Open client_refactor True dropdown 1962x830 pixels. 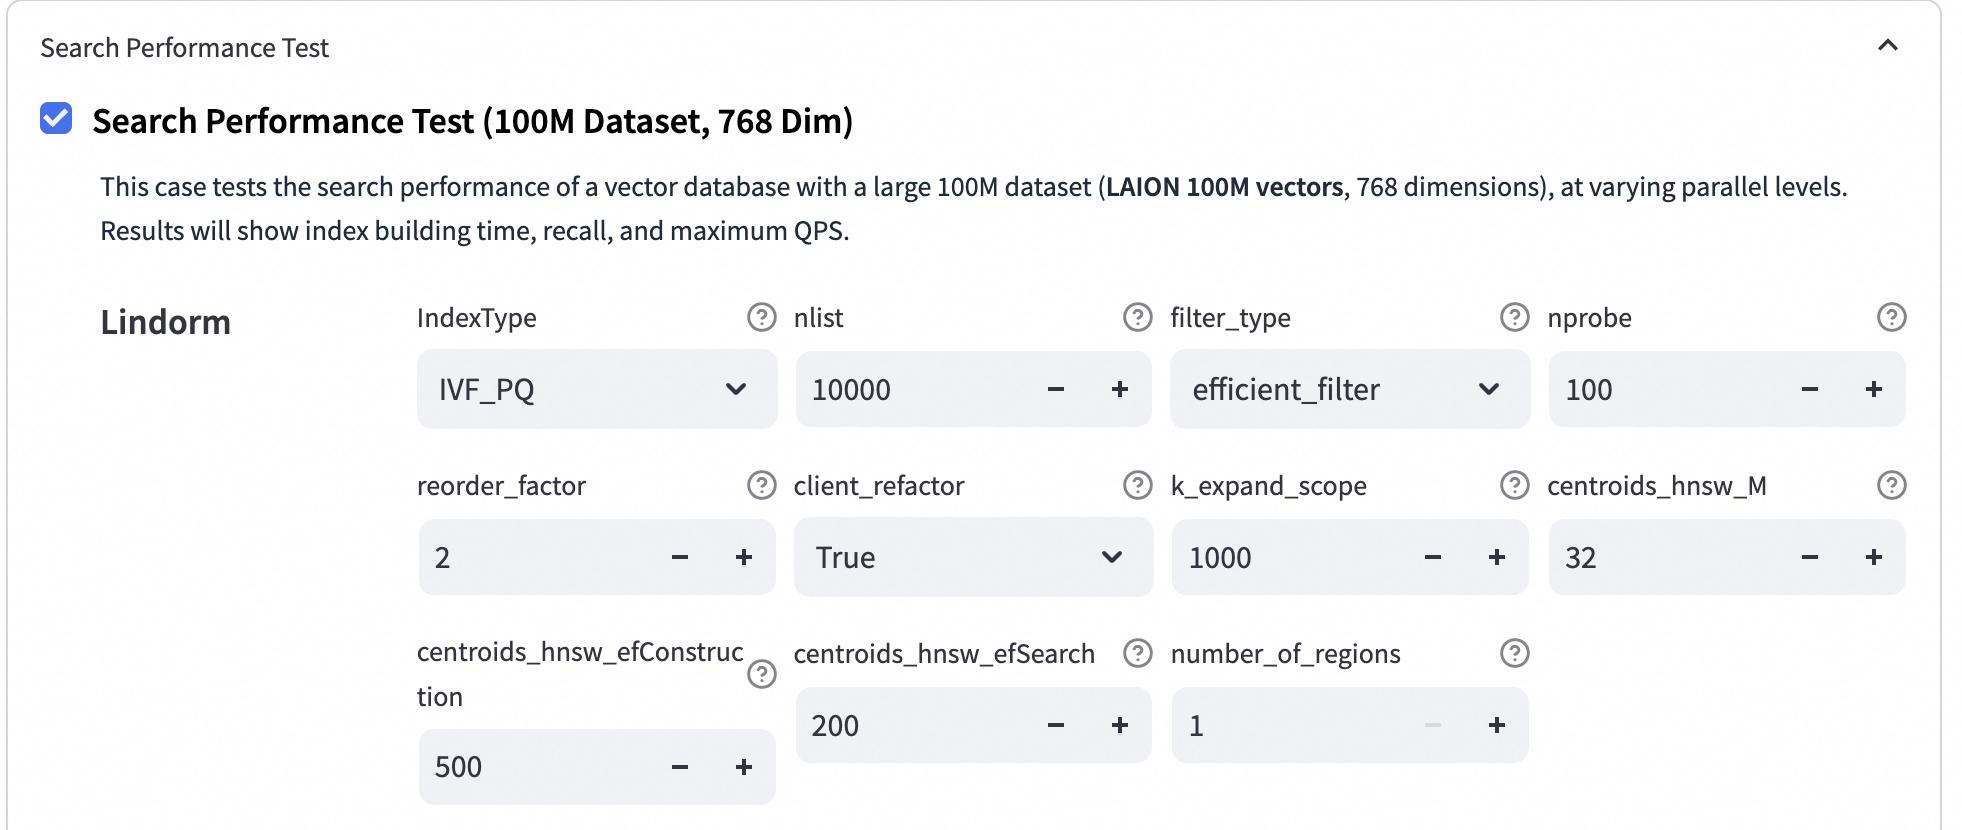point(972,557)
